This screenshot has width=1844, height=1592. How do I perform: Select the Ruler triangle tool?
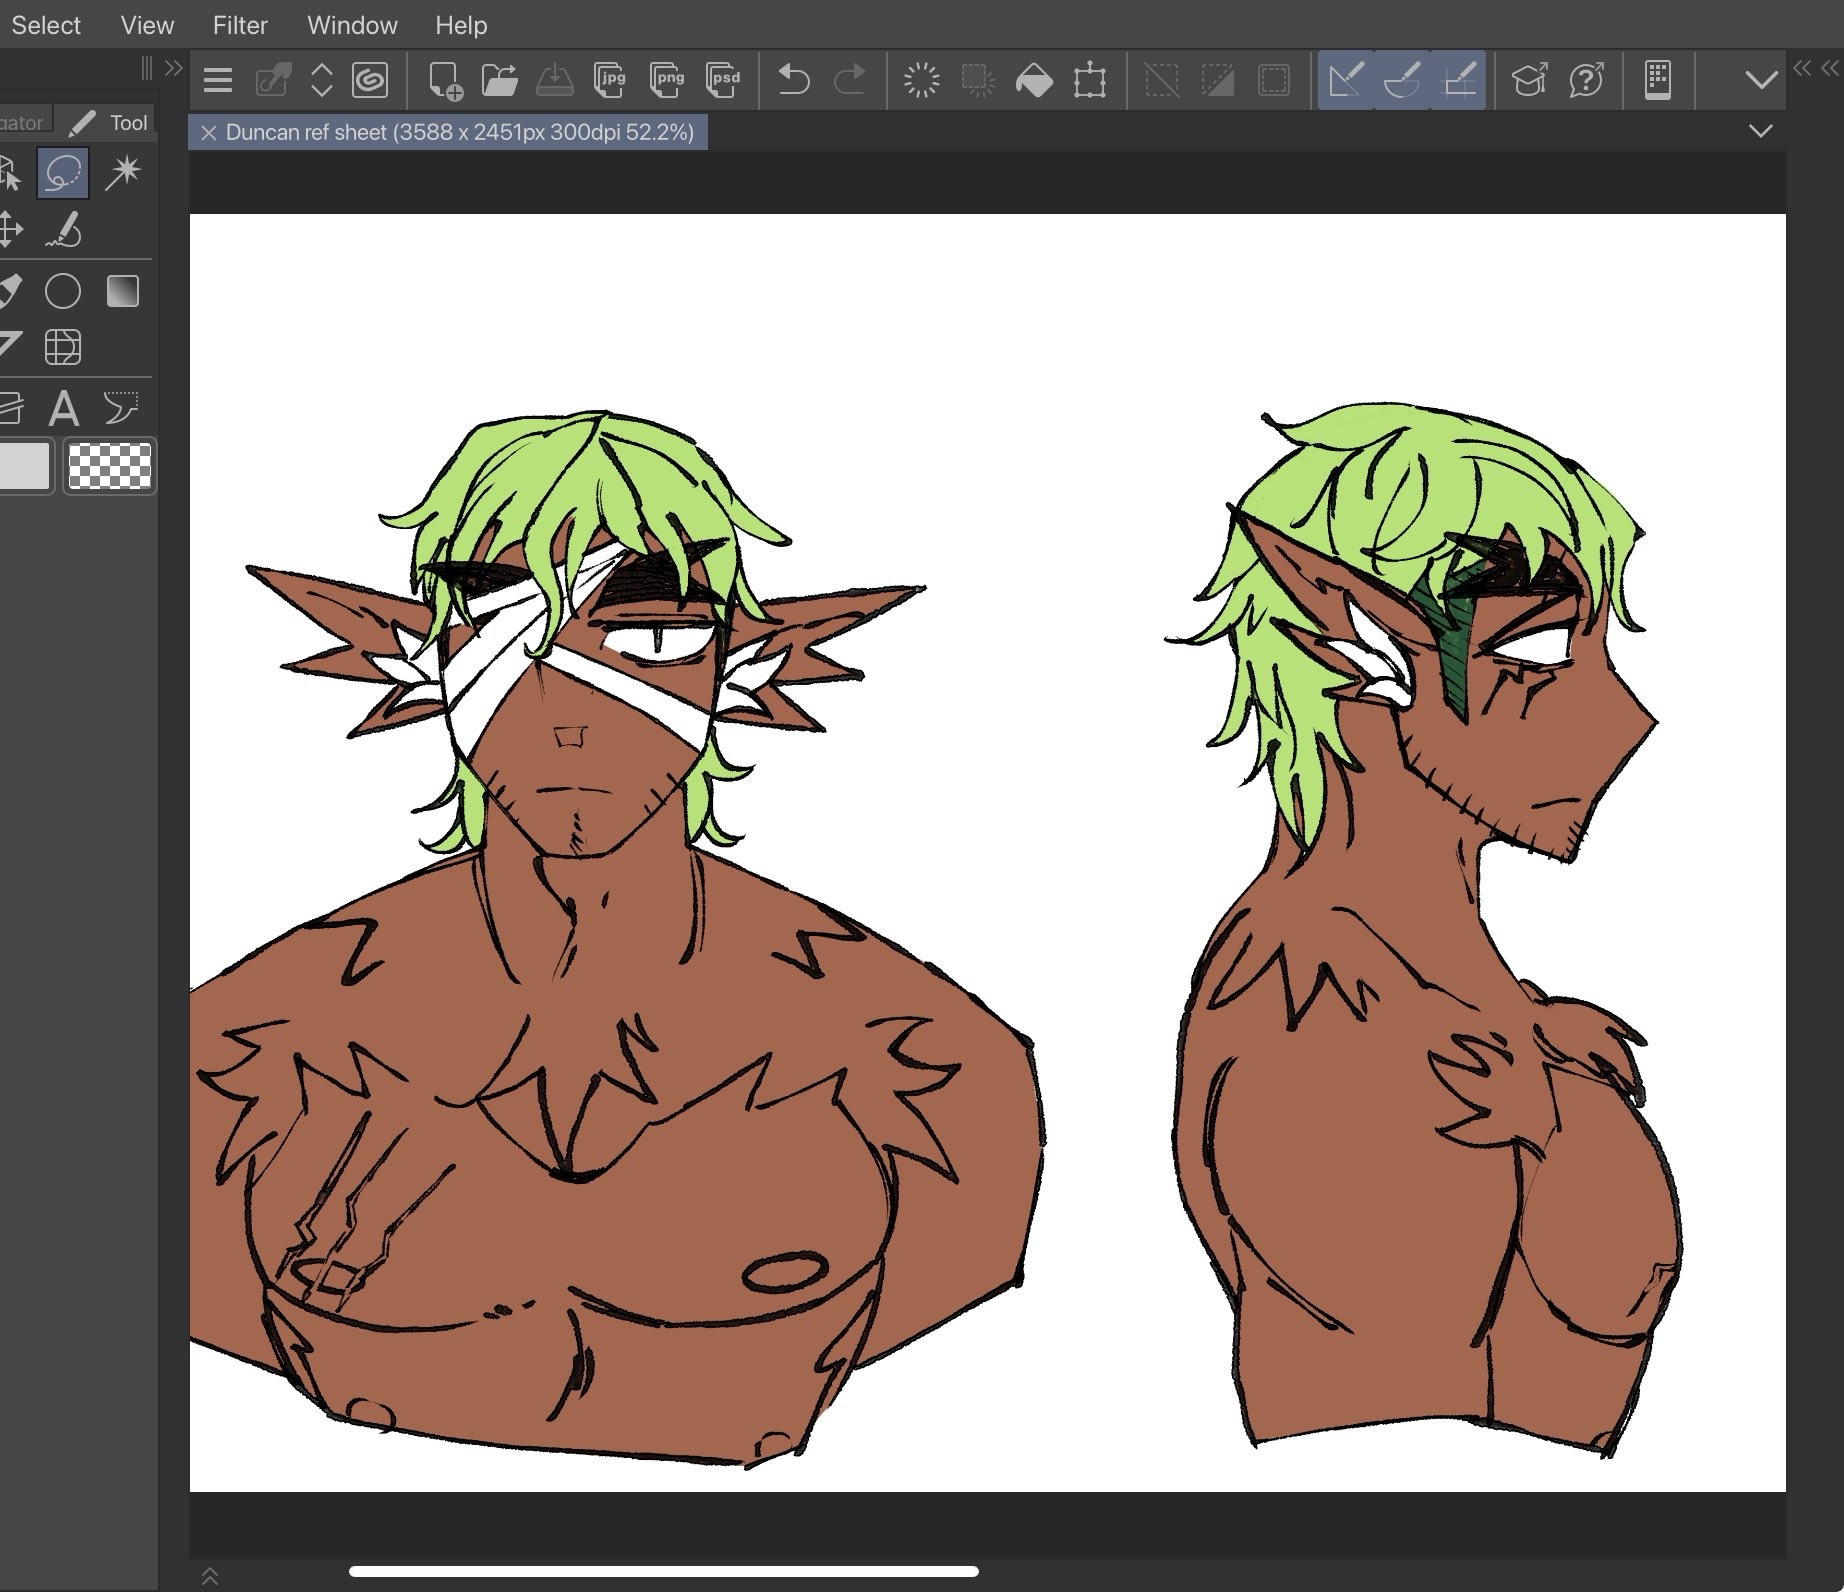point(9,346)
